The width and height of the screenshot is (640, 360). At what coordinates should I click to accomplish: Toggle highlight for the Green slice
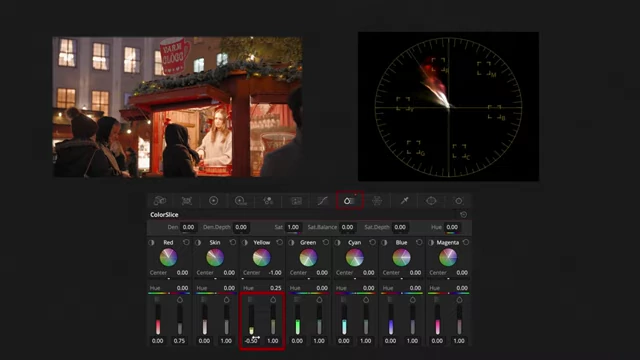[x=291, y=242]
